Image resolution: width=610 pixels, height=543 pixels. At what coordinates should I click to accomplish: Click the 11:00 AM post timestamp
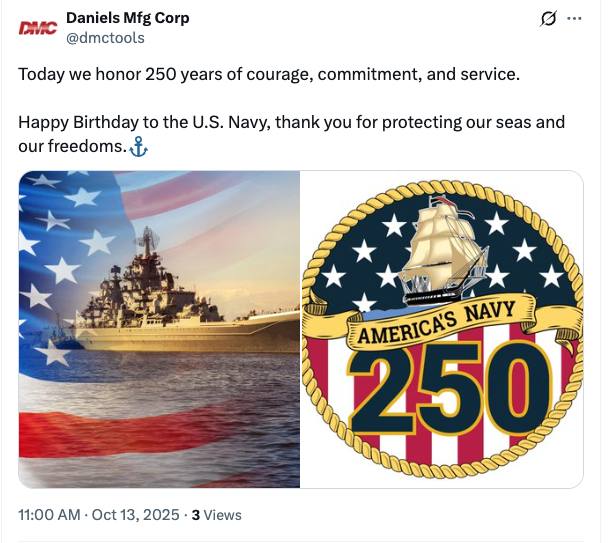[x=49, y=515]
